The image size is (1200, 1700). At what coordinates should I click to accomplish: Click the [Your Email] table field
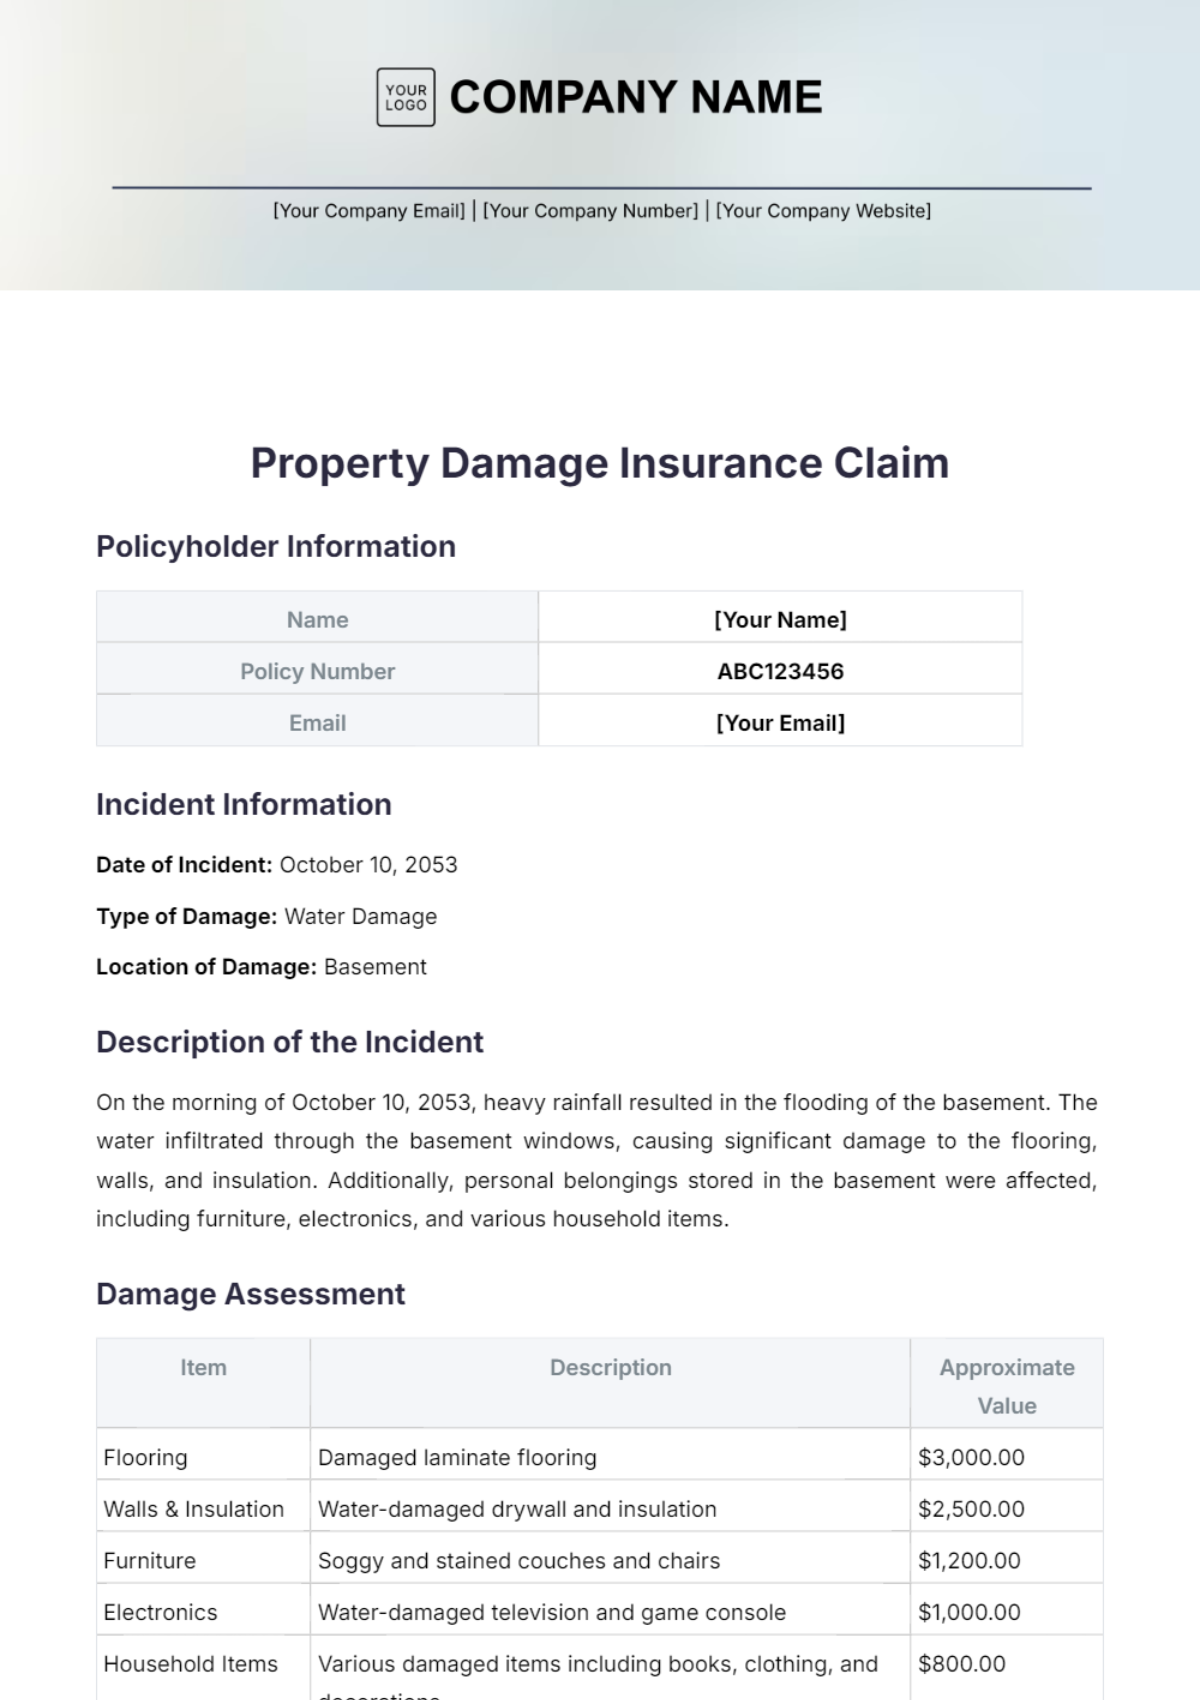pos(780,723)
